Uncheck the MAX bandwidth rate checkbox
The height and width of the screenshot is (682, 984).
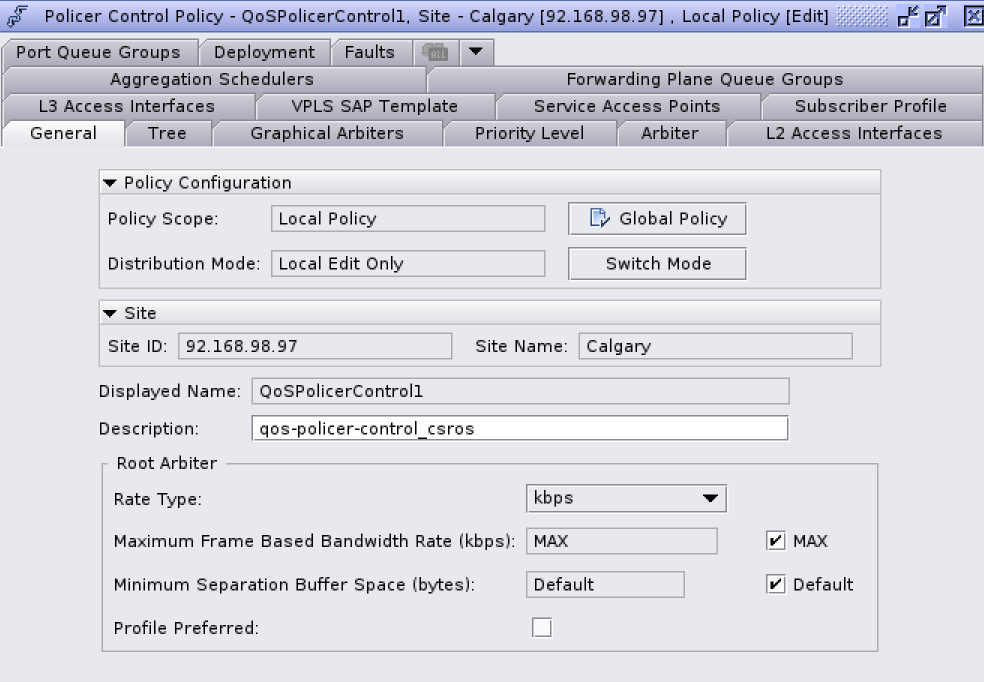[x=776, y=541]
